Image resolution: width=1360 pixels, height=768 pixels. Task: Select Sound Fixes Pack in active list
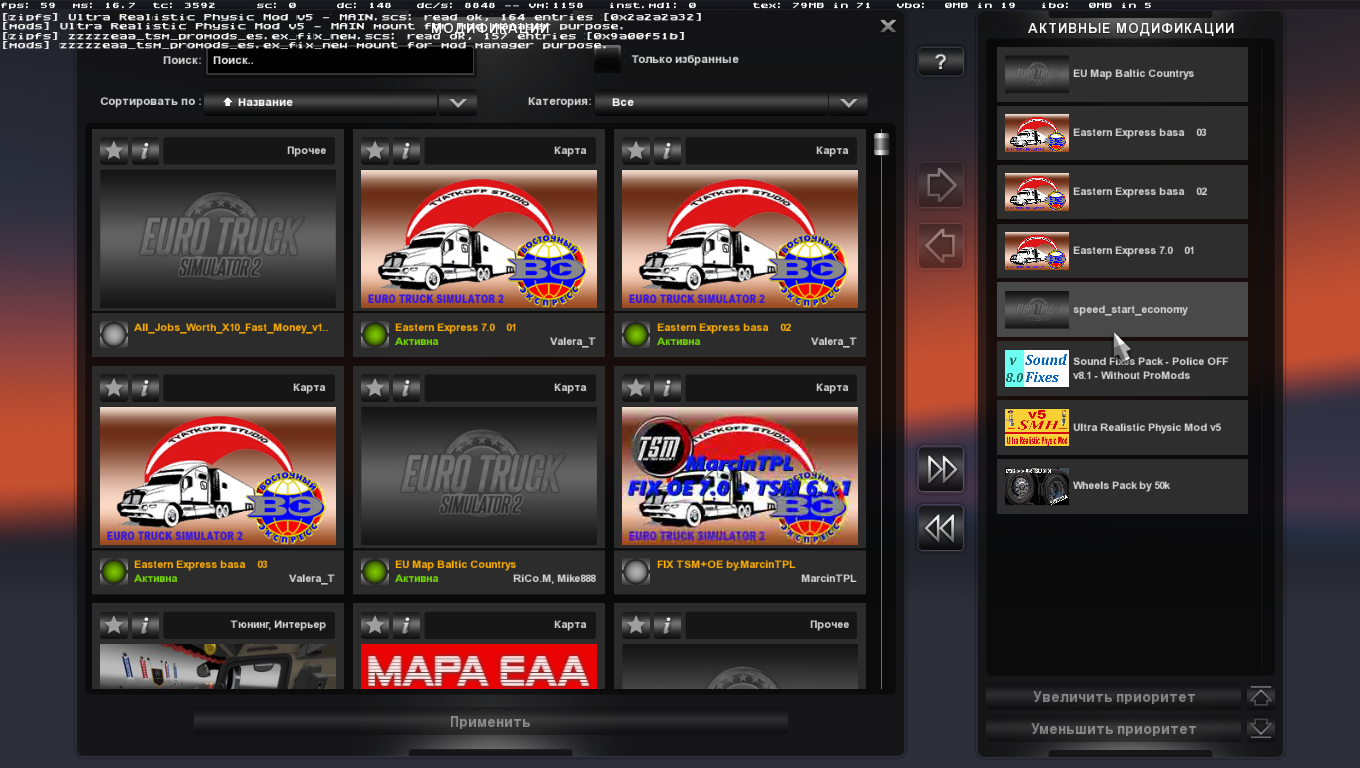pos(1122,369)
